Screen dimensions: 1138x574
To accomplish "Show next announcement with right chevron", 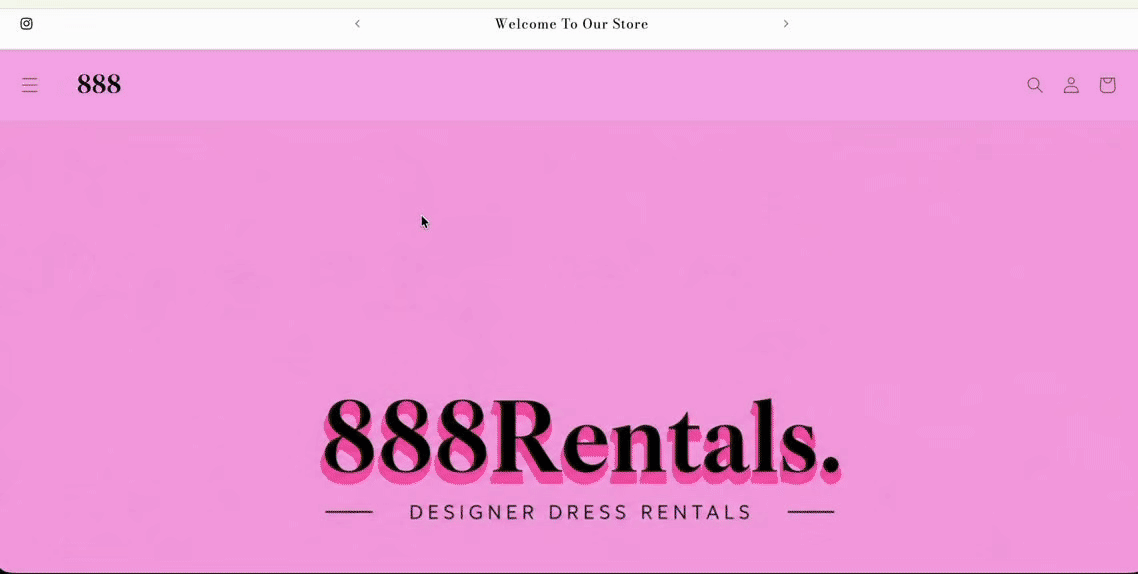I will [x=785, y=24].
